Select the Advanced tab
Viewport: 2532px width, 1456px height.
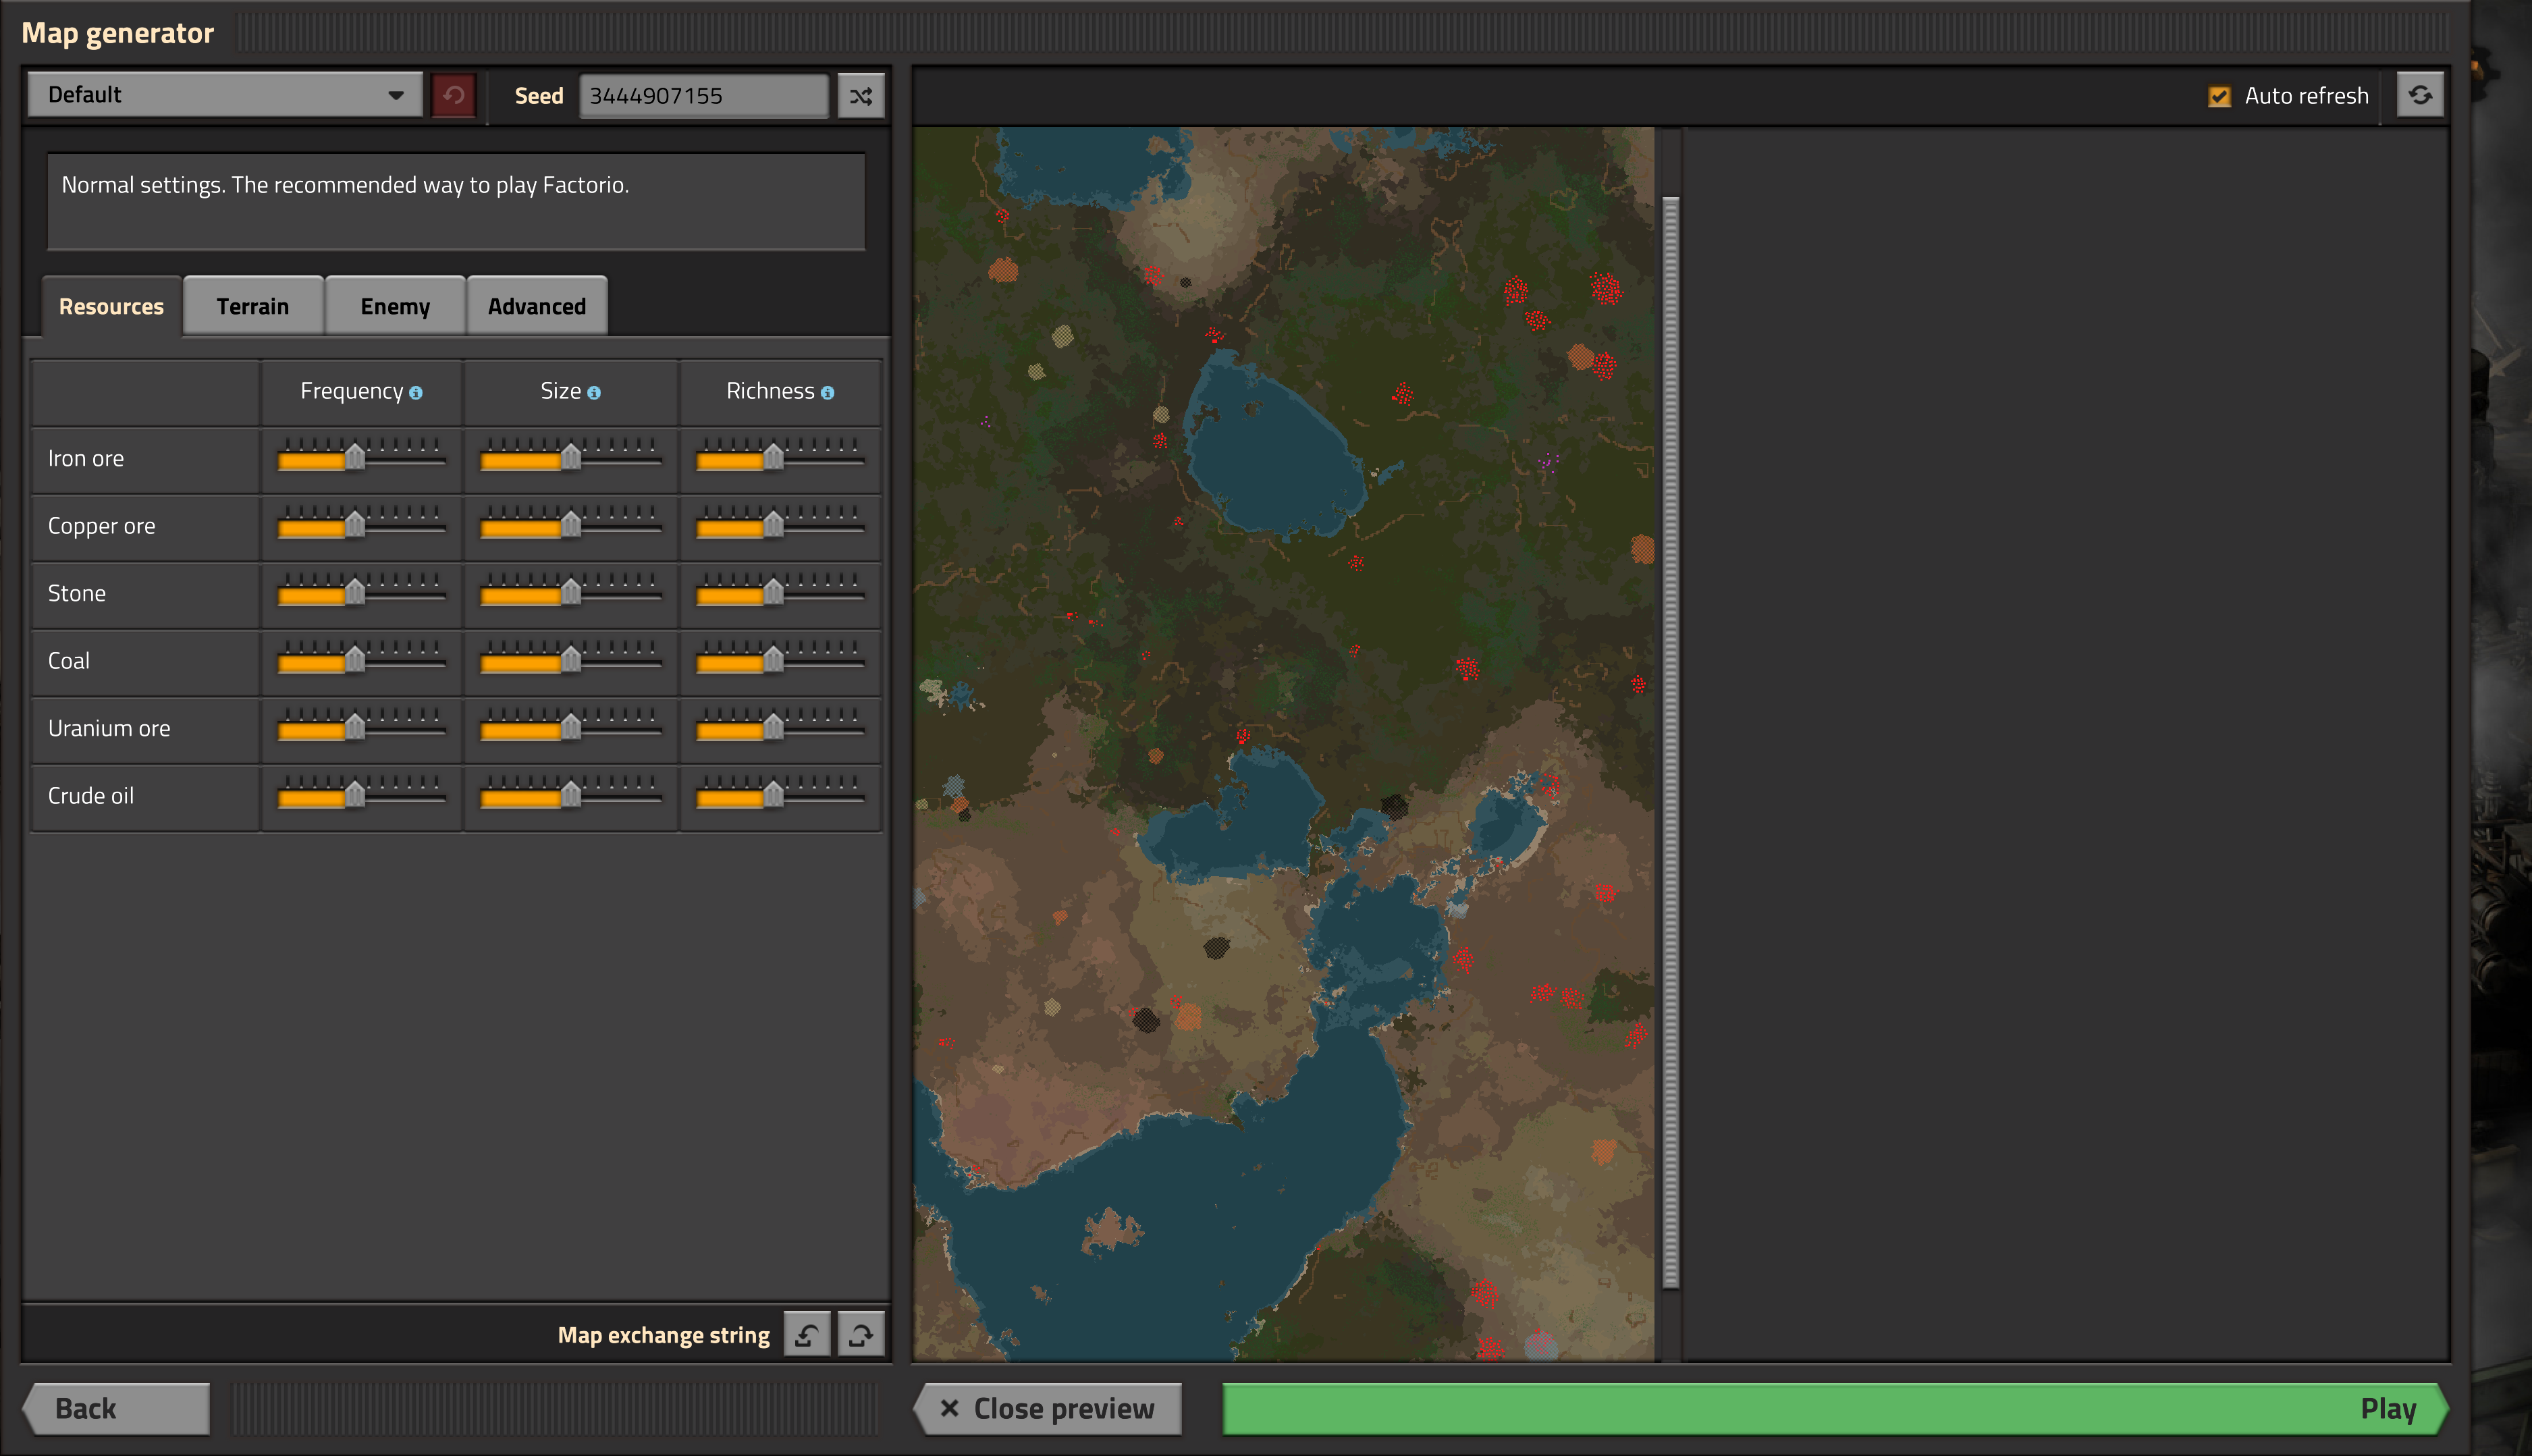537,306
